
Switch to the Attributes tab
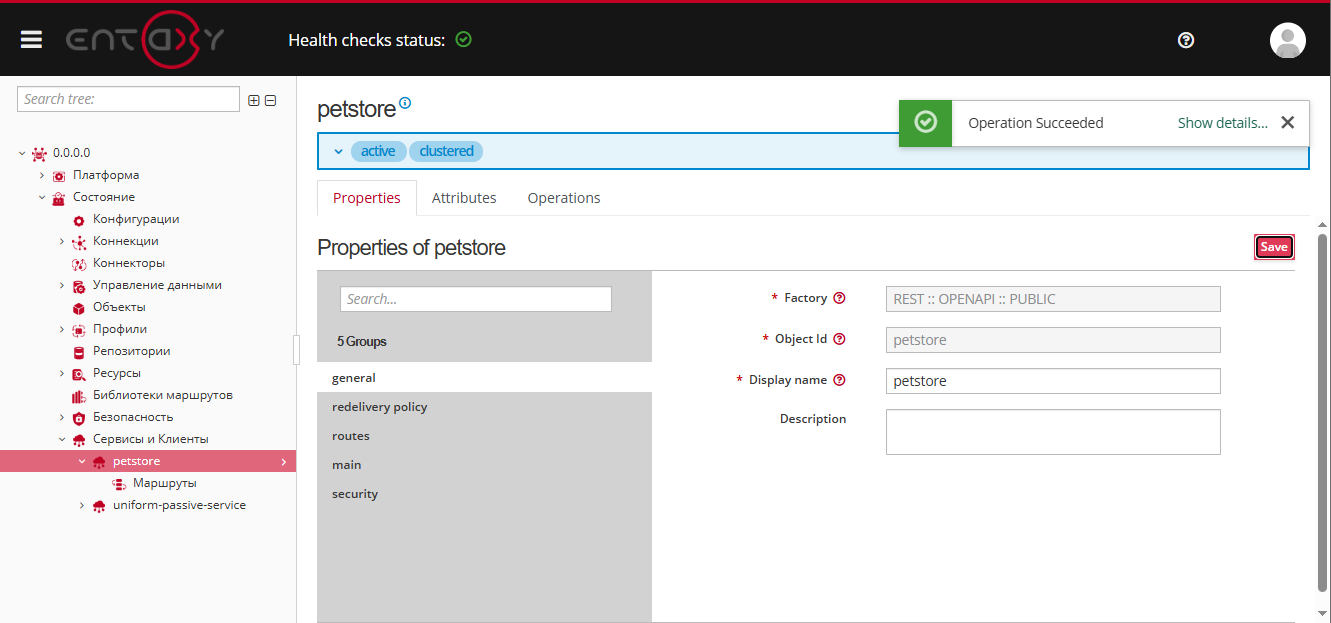pos(464,198)
